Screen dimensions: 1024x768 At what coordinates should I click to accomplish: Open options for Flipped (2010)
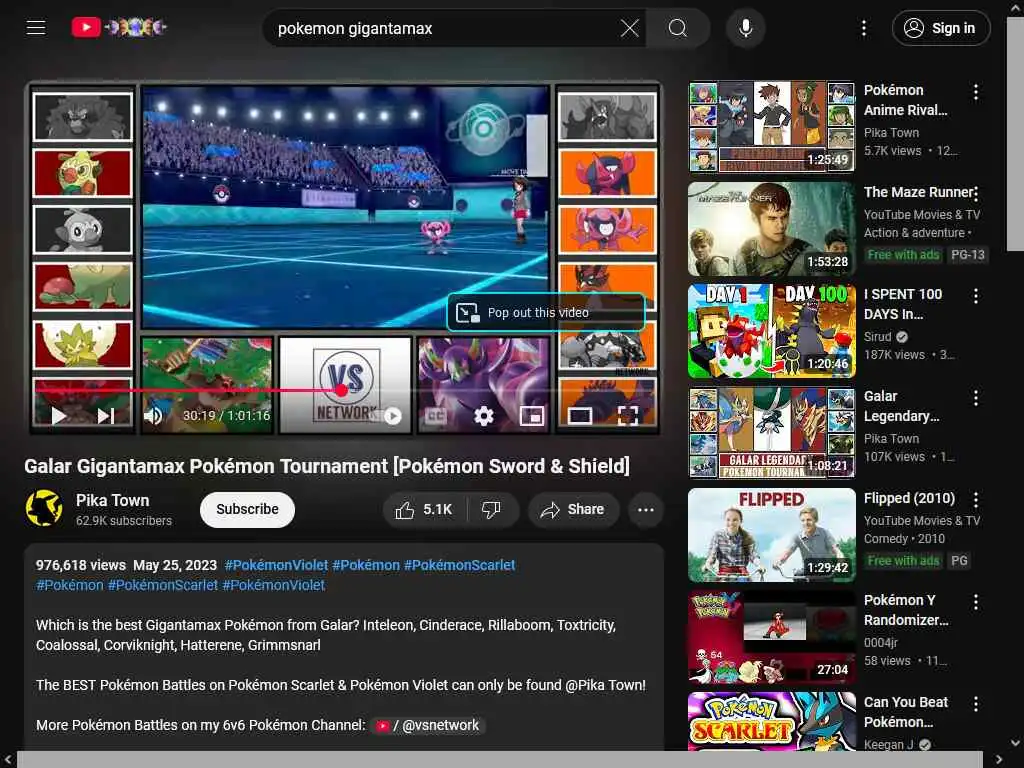pyautogui.click(x=976, y=500)
